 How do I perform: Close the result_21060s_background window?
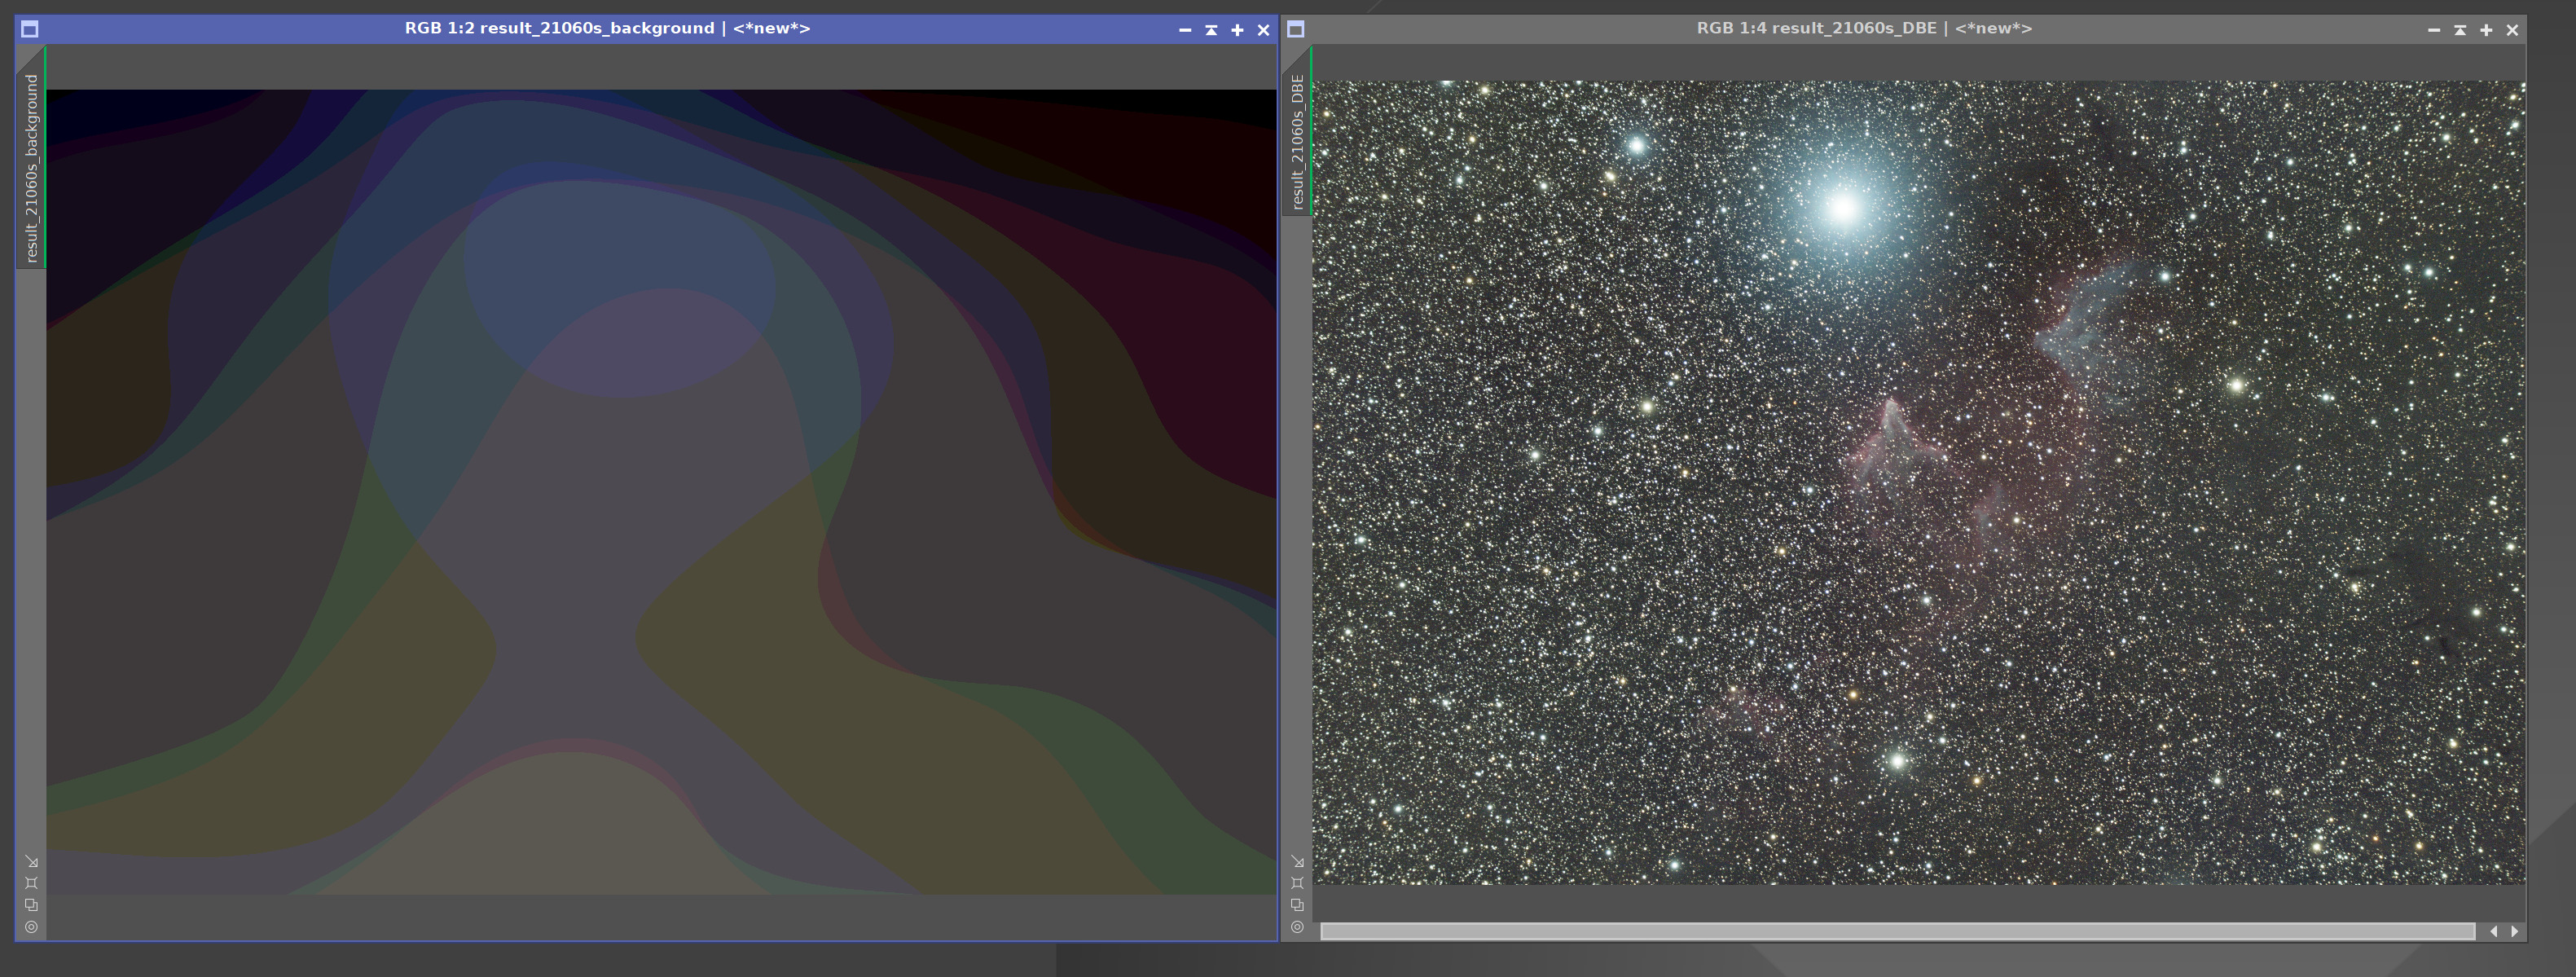click(x=1263, y=30)
